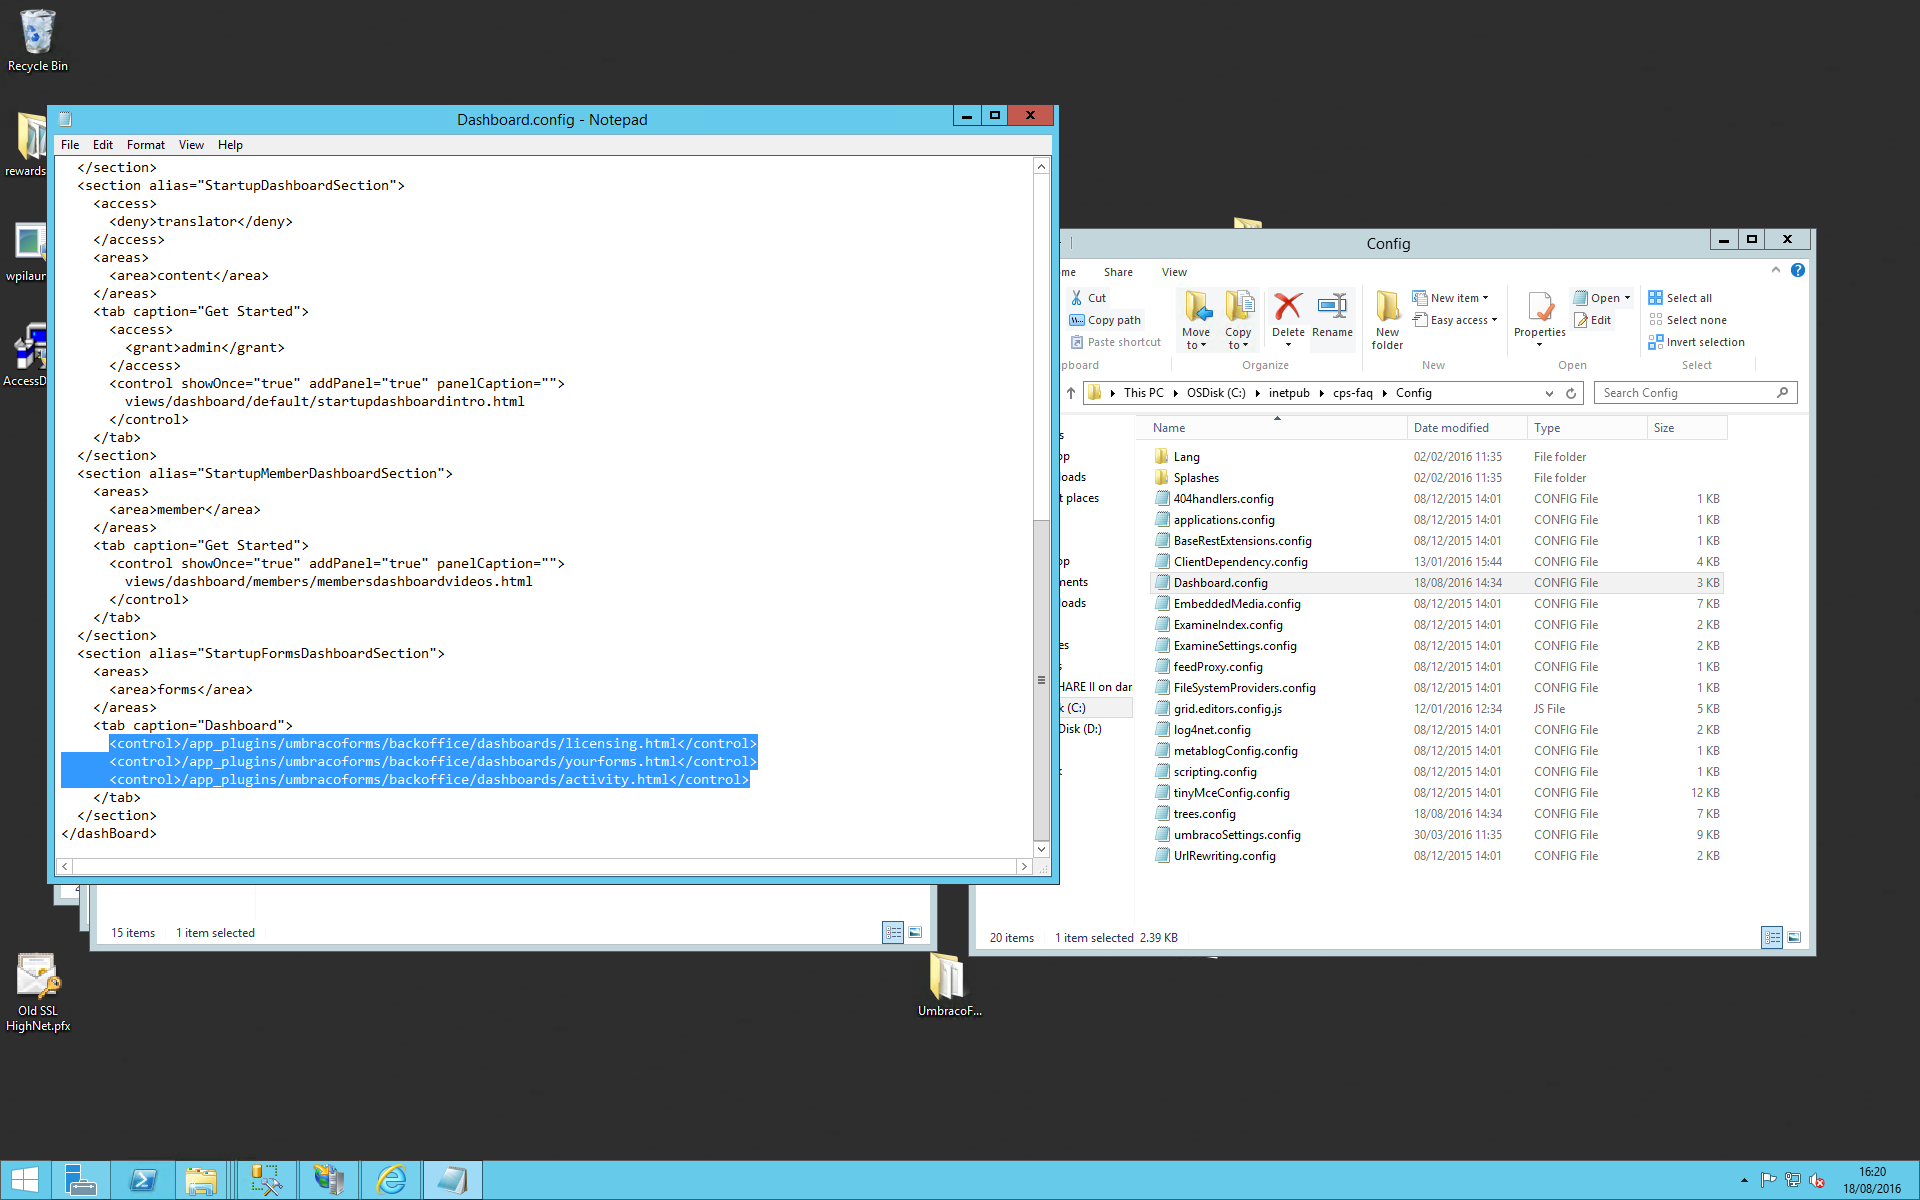Click the Cut icon in the ribbon
The height and width of the screenshot is (1200, 1920).
pyautogui.click(x=1077, y=298)
